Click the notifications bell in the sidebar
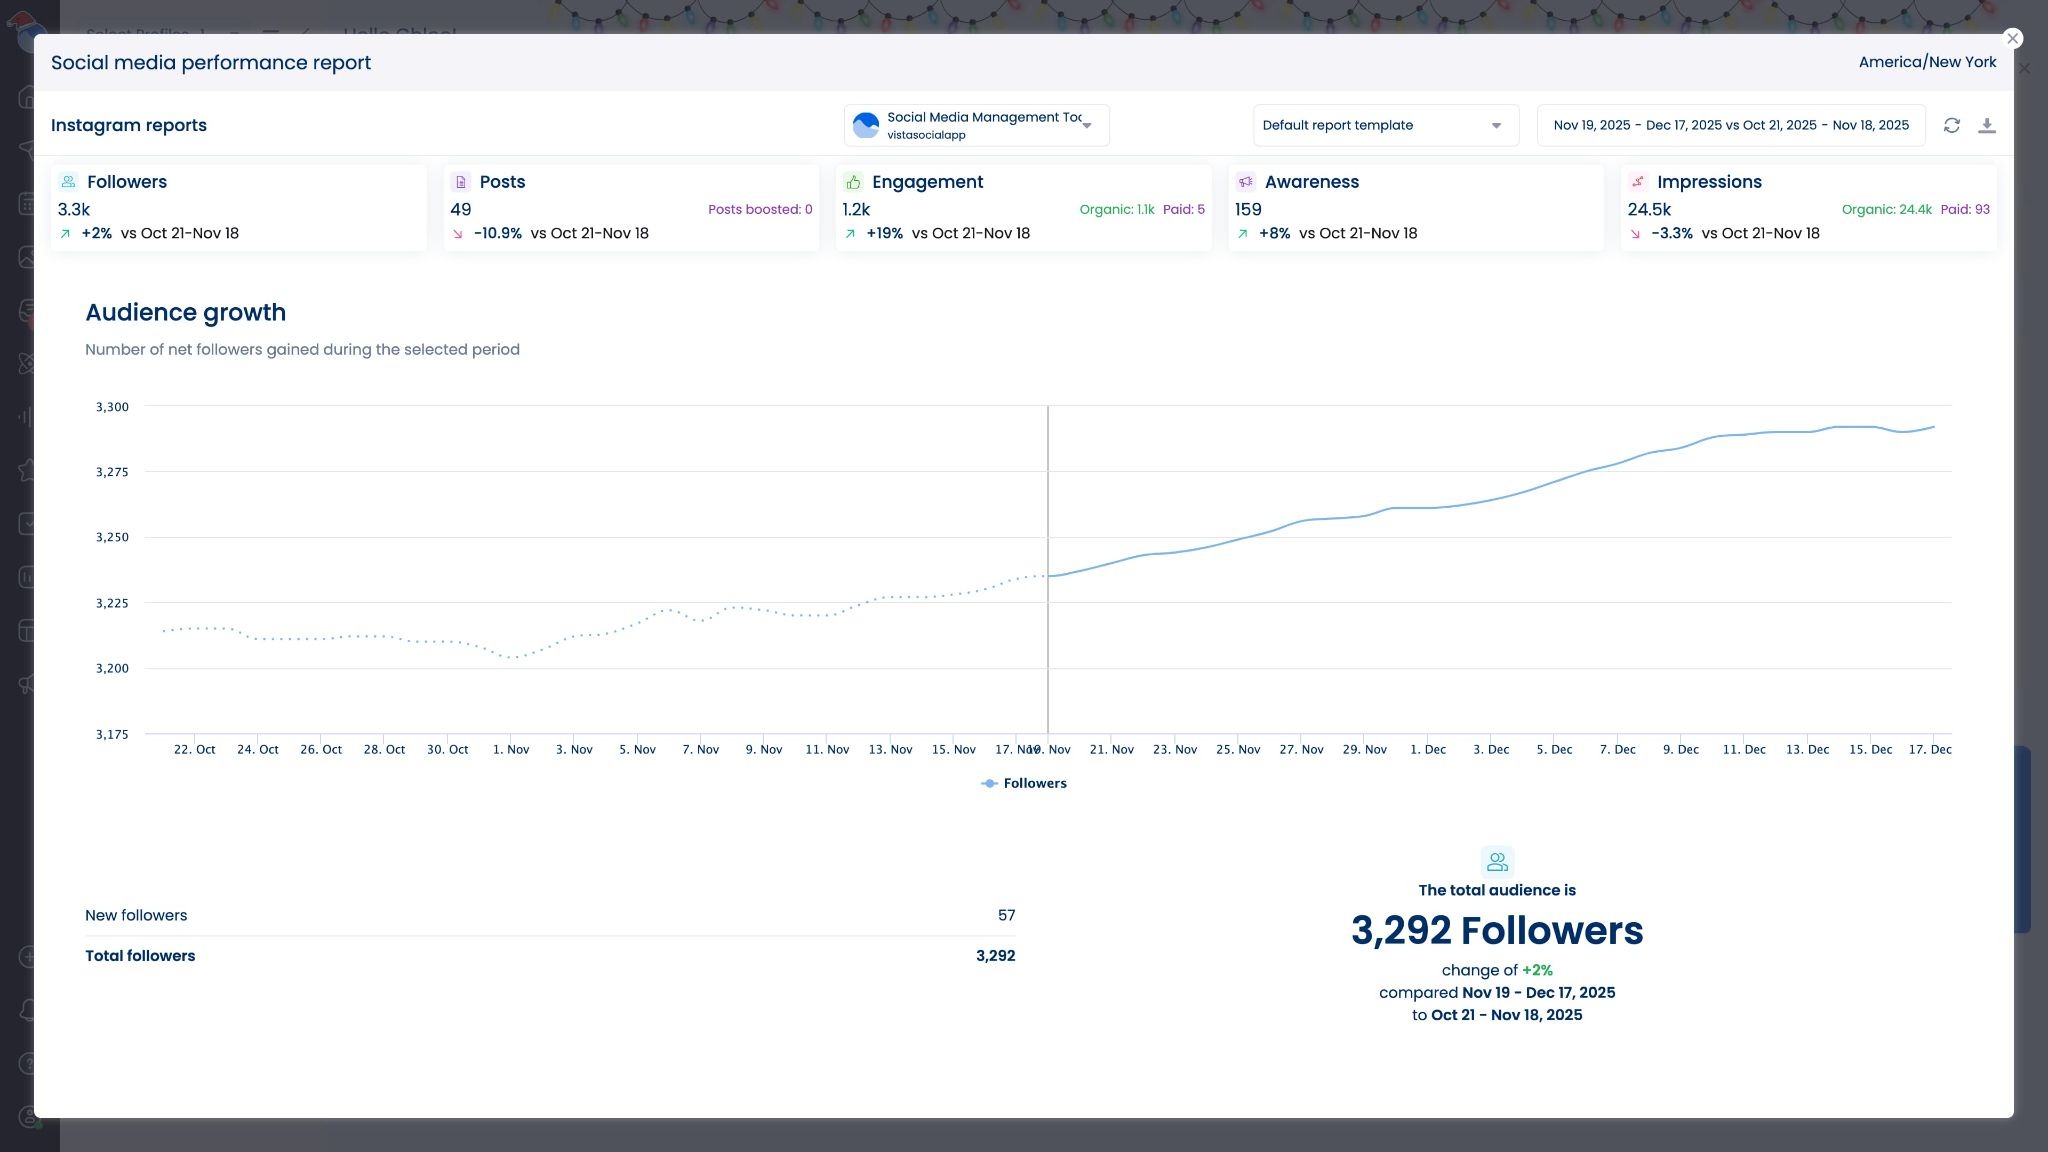 tap(26, 1009)
